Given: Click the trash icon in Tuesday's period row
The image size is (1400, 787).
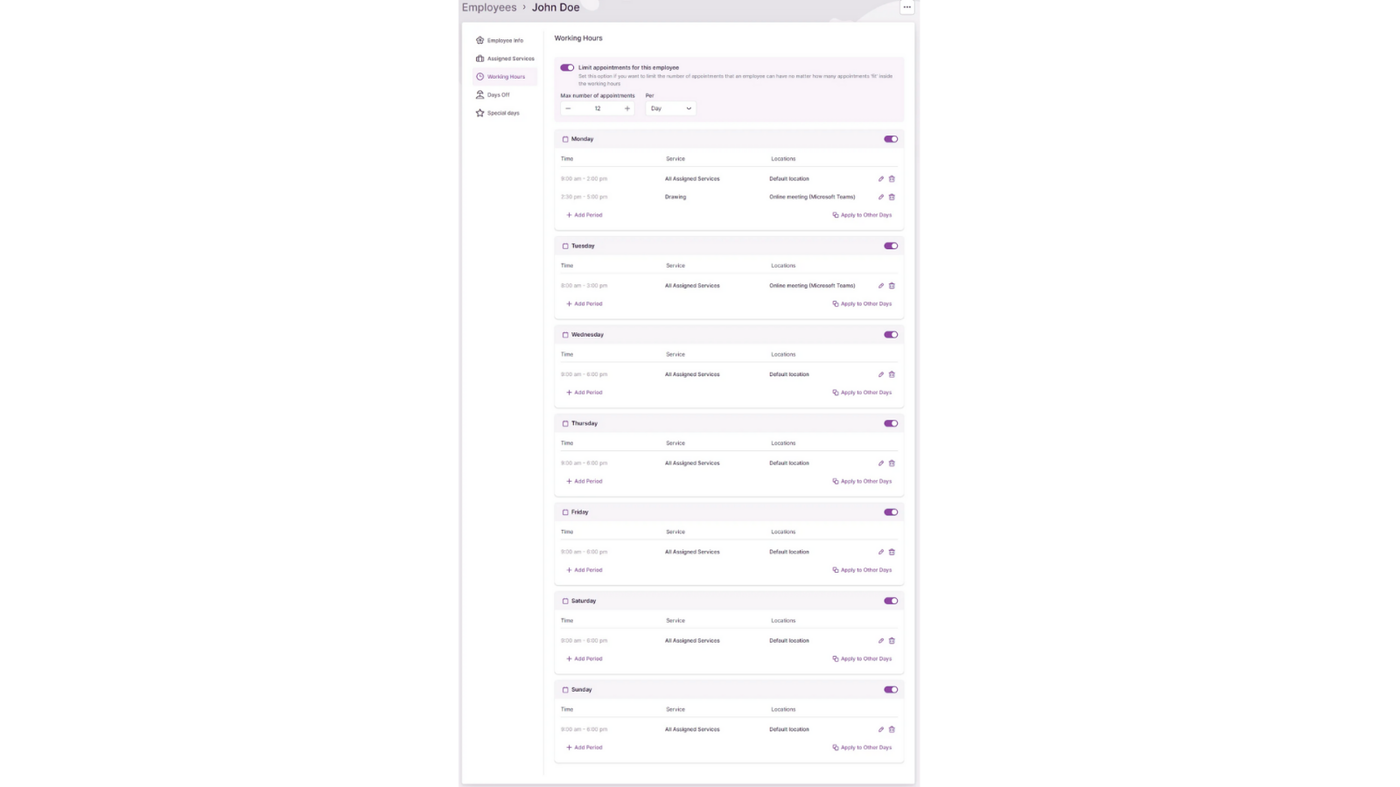Looking at the screenshot, I should [892, 286].
